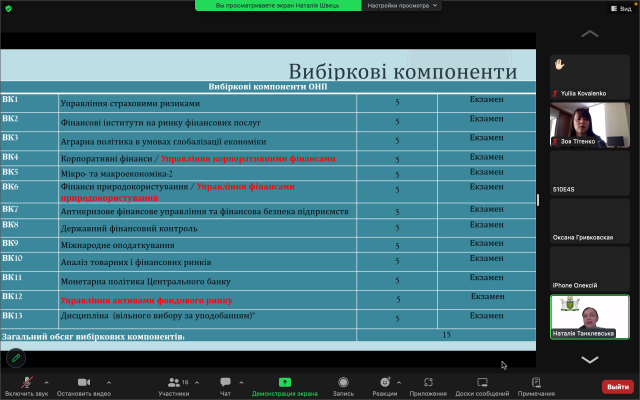
Task: Open the Whiteboards button
Action: [482, 386]
